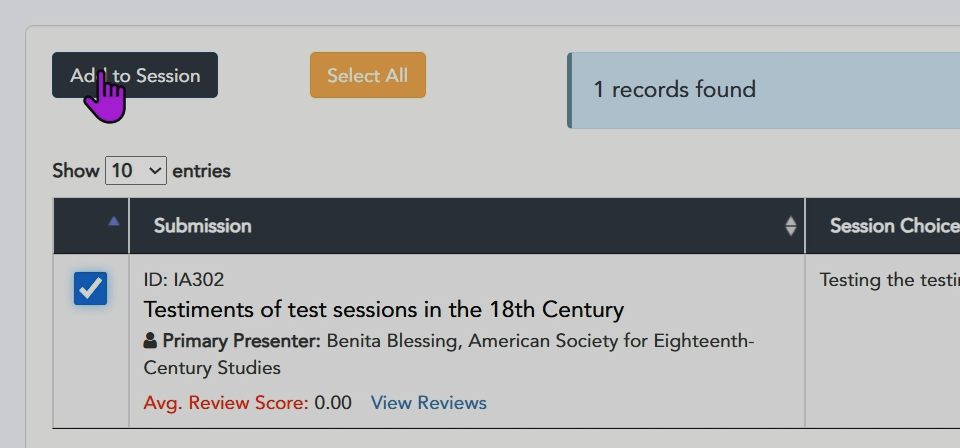The image size is (960, 448).
Task: Click the 'entries' label after the dropdown
Action: [201, 171]
